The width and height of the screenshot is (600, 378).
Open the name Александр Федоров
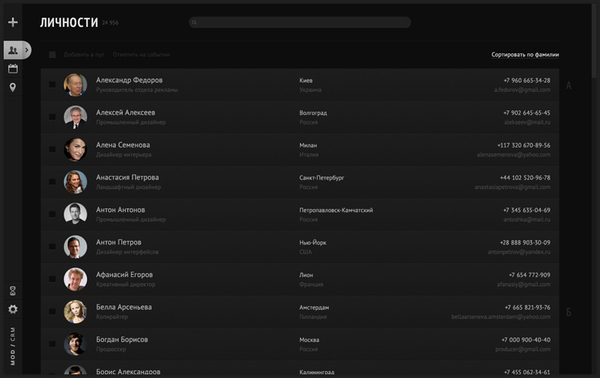click(x=129, y=80)
